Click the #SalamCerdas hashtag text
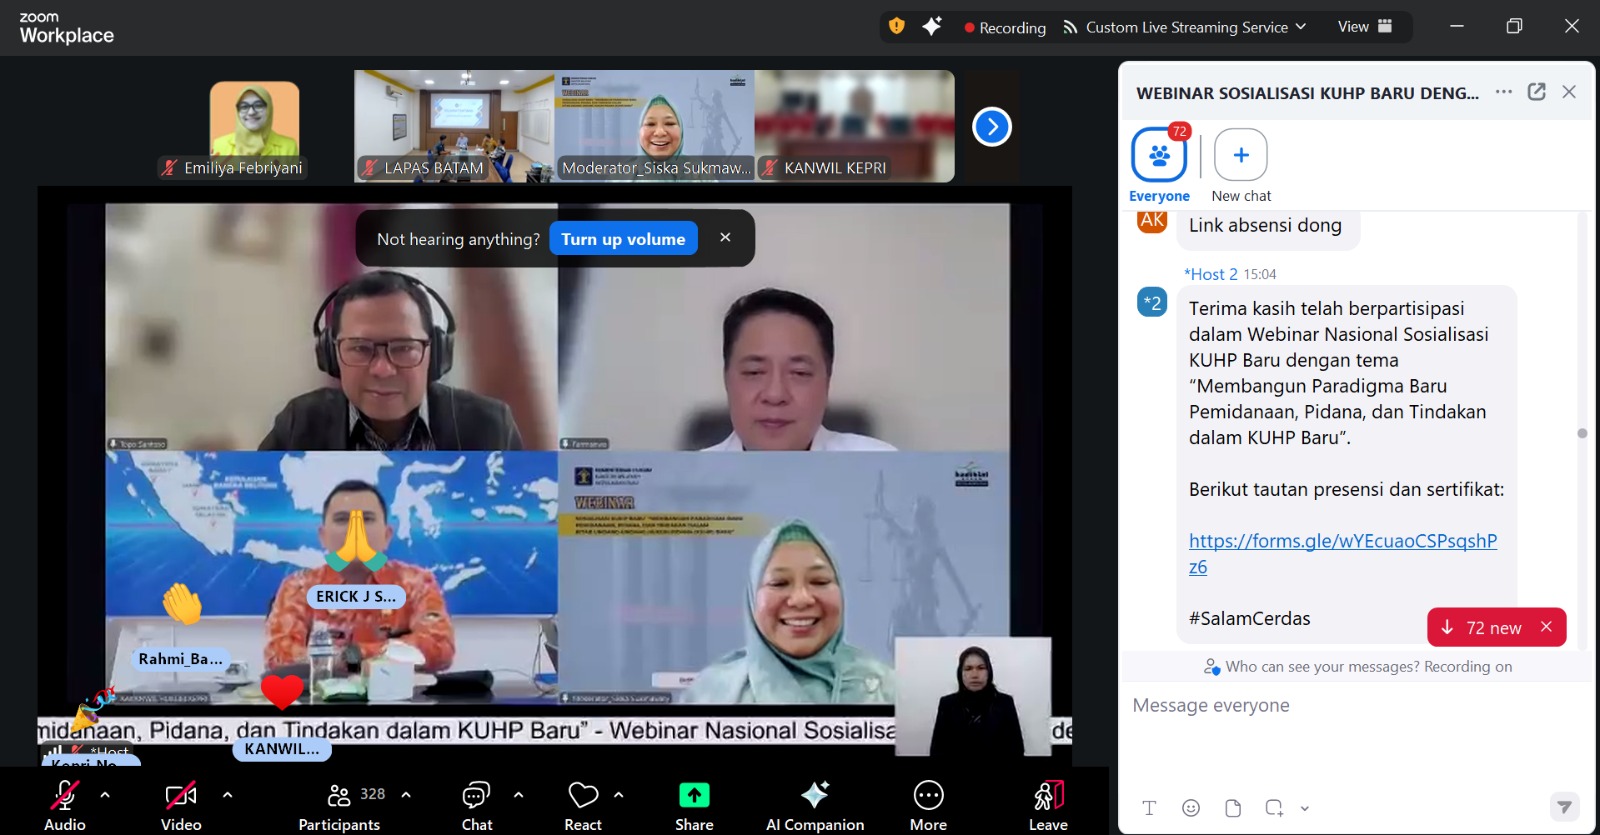1600x835 pixels. click(x=1249, y=618)
